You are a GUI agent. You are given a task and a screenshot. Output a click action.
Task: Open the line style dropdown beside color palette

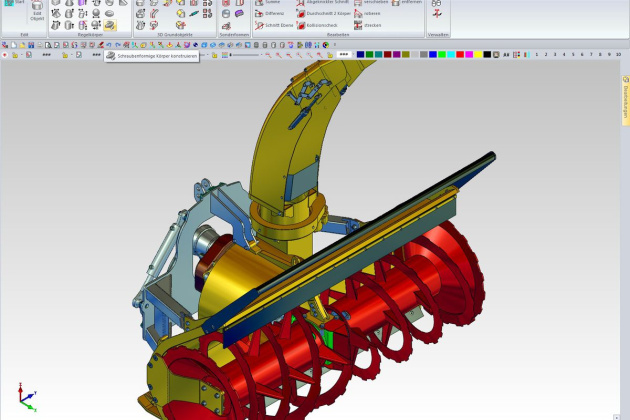click(x=344, y=54)
